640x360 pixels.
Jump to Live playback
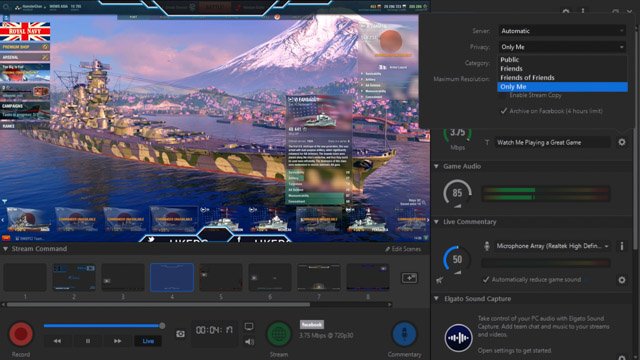(x=148, y=341)
